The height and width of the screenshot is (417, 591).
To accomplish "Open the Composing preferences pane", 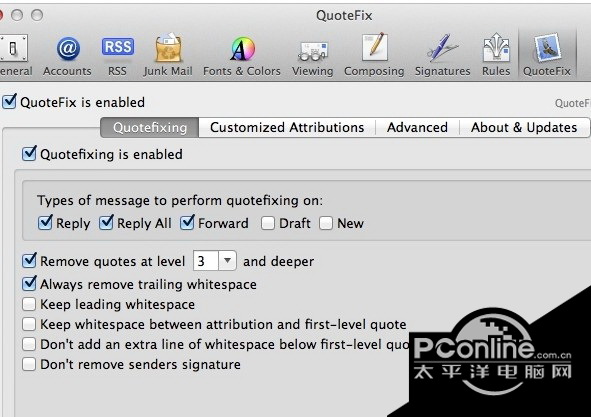I will [374, 55].
